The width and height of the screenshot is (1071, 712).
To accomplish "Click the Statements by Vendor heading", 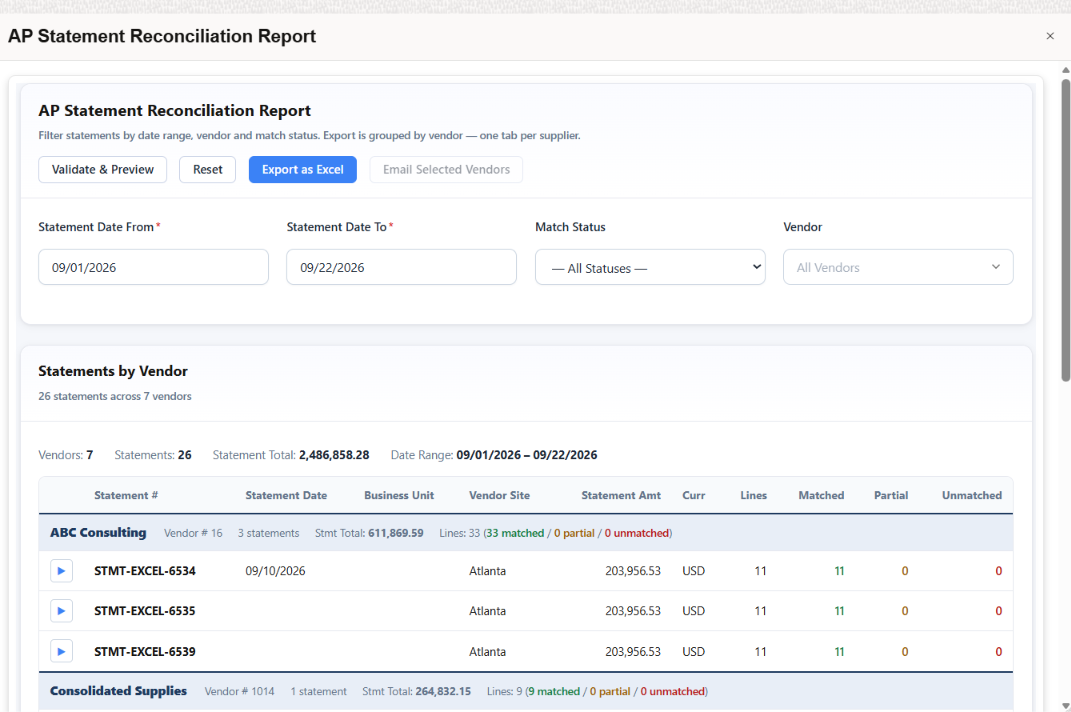I will click(x=113, y=371).
